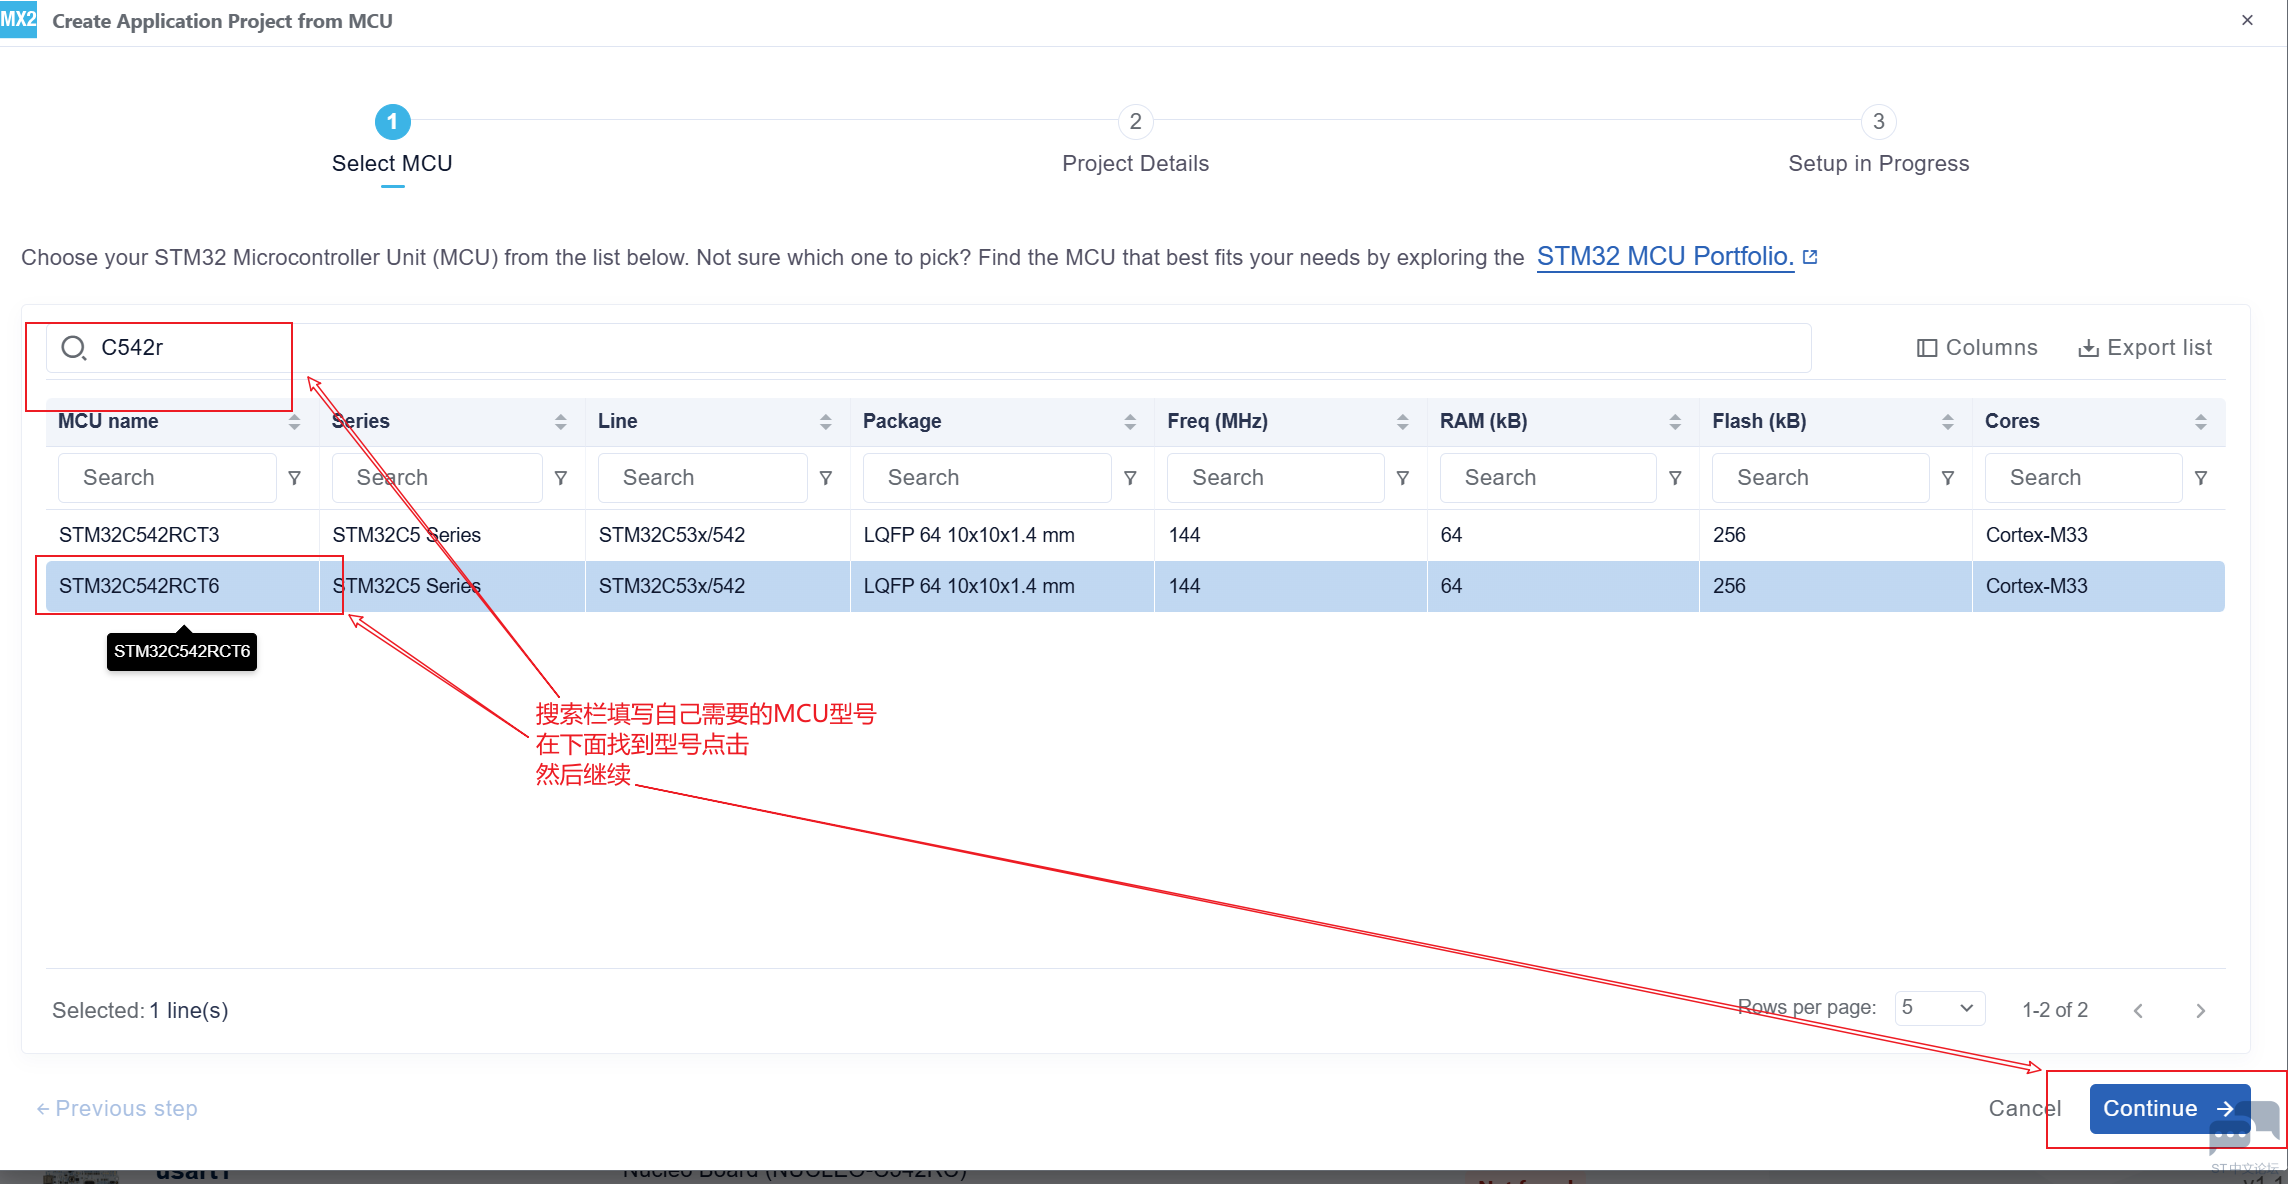
Task: Click the Line column search box
Action: [703, 478]
